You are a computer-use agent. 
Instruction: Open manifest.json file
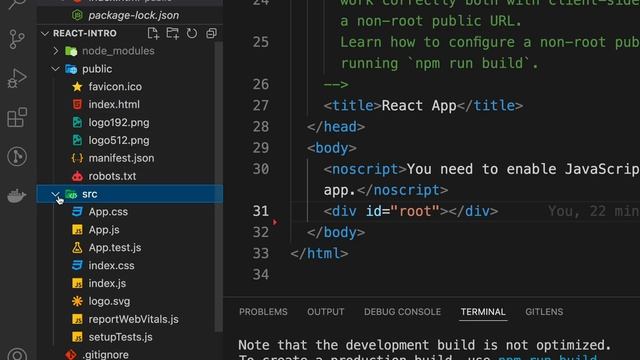(x=121, y=158)
